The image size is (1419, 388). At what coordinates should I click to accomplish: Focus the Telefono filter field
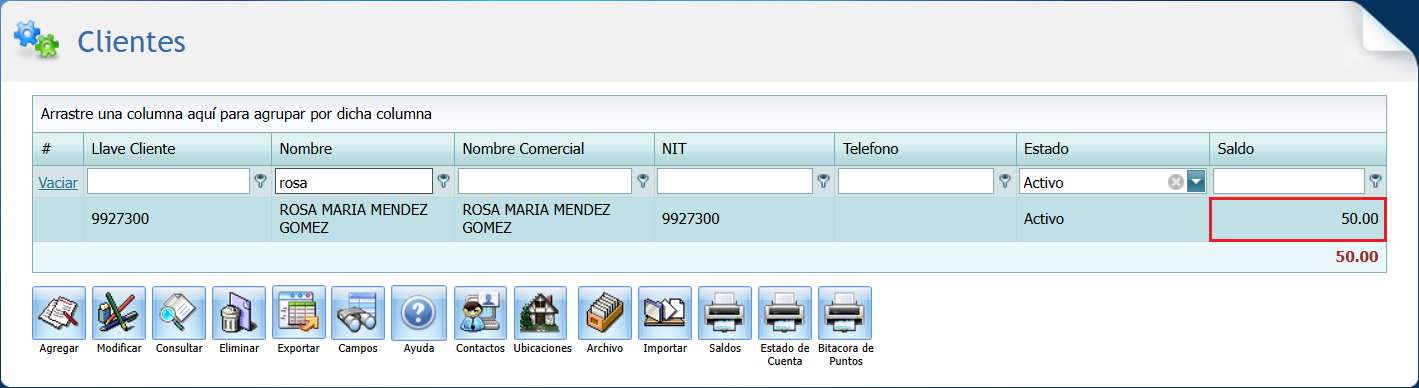[915, 181]
